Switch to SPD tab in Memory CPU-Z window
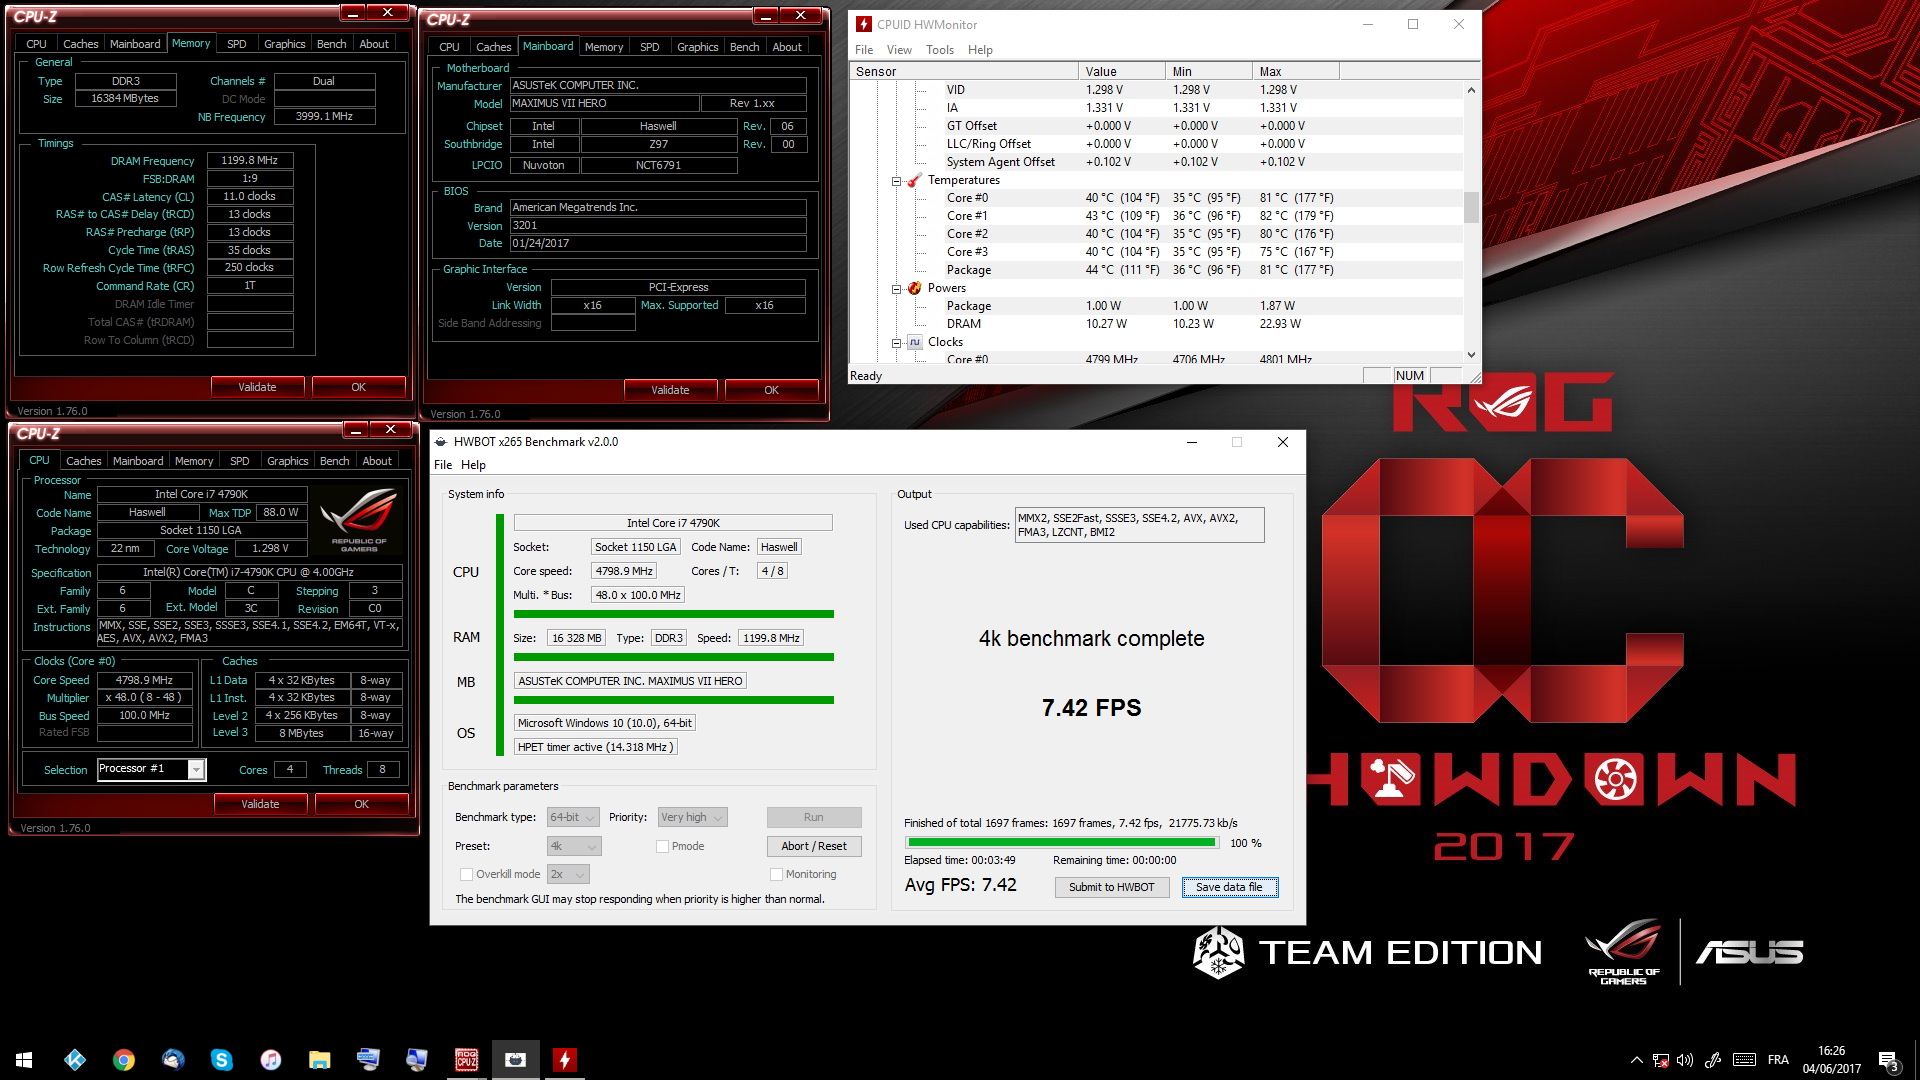 236,44
